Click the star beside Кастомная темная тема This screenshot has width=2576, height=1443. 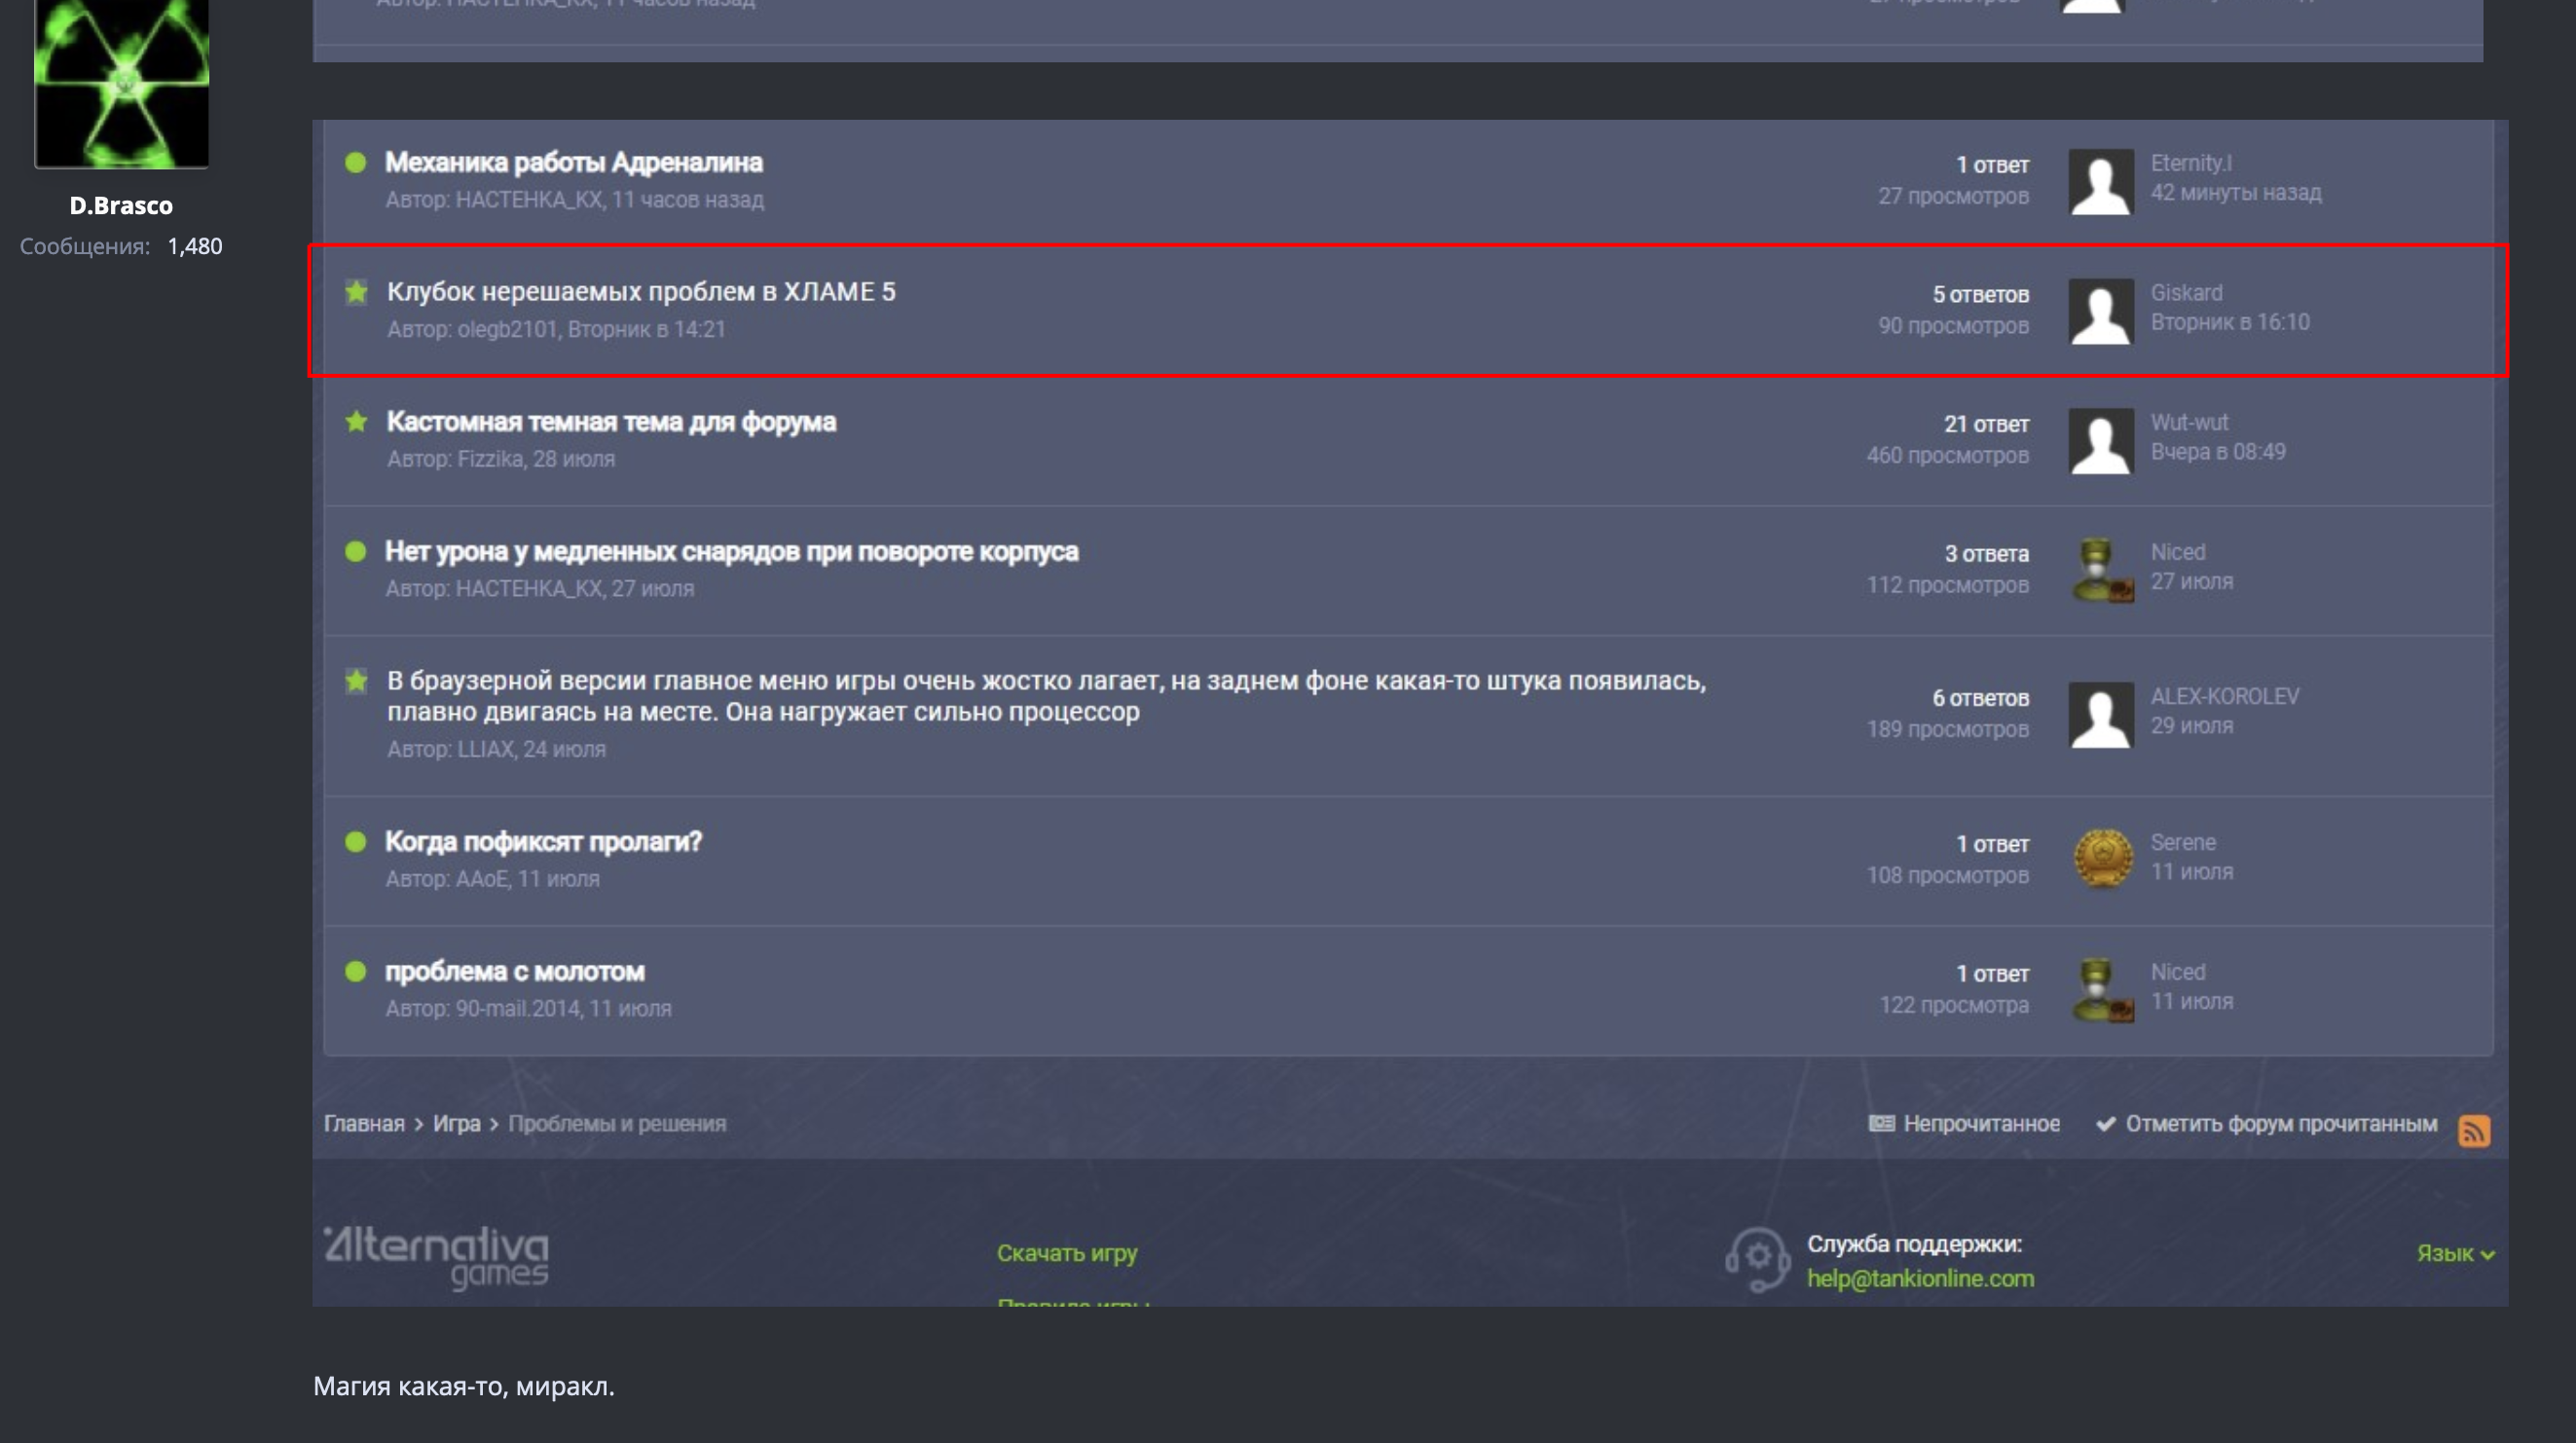[x=356, y=422]
